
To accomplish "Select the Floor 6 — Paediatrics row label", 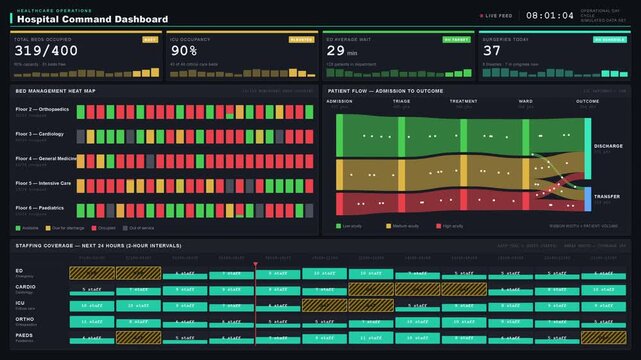I will [x=40, y=208].
